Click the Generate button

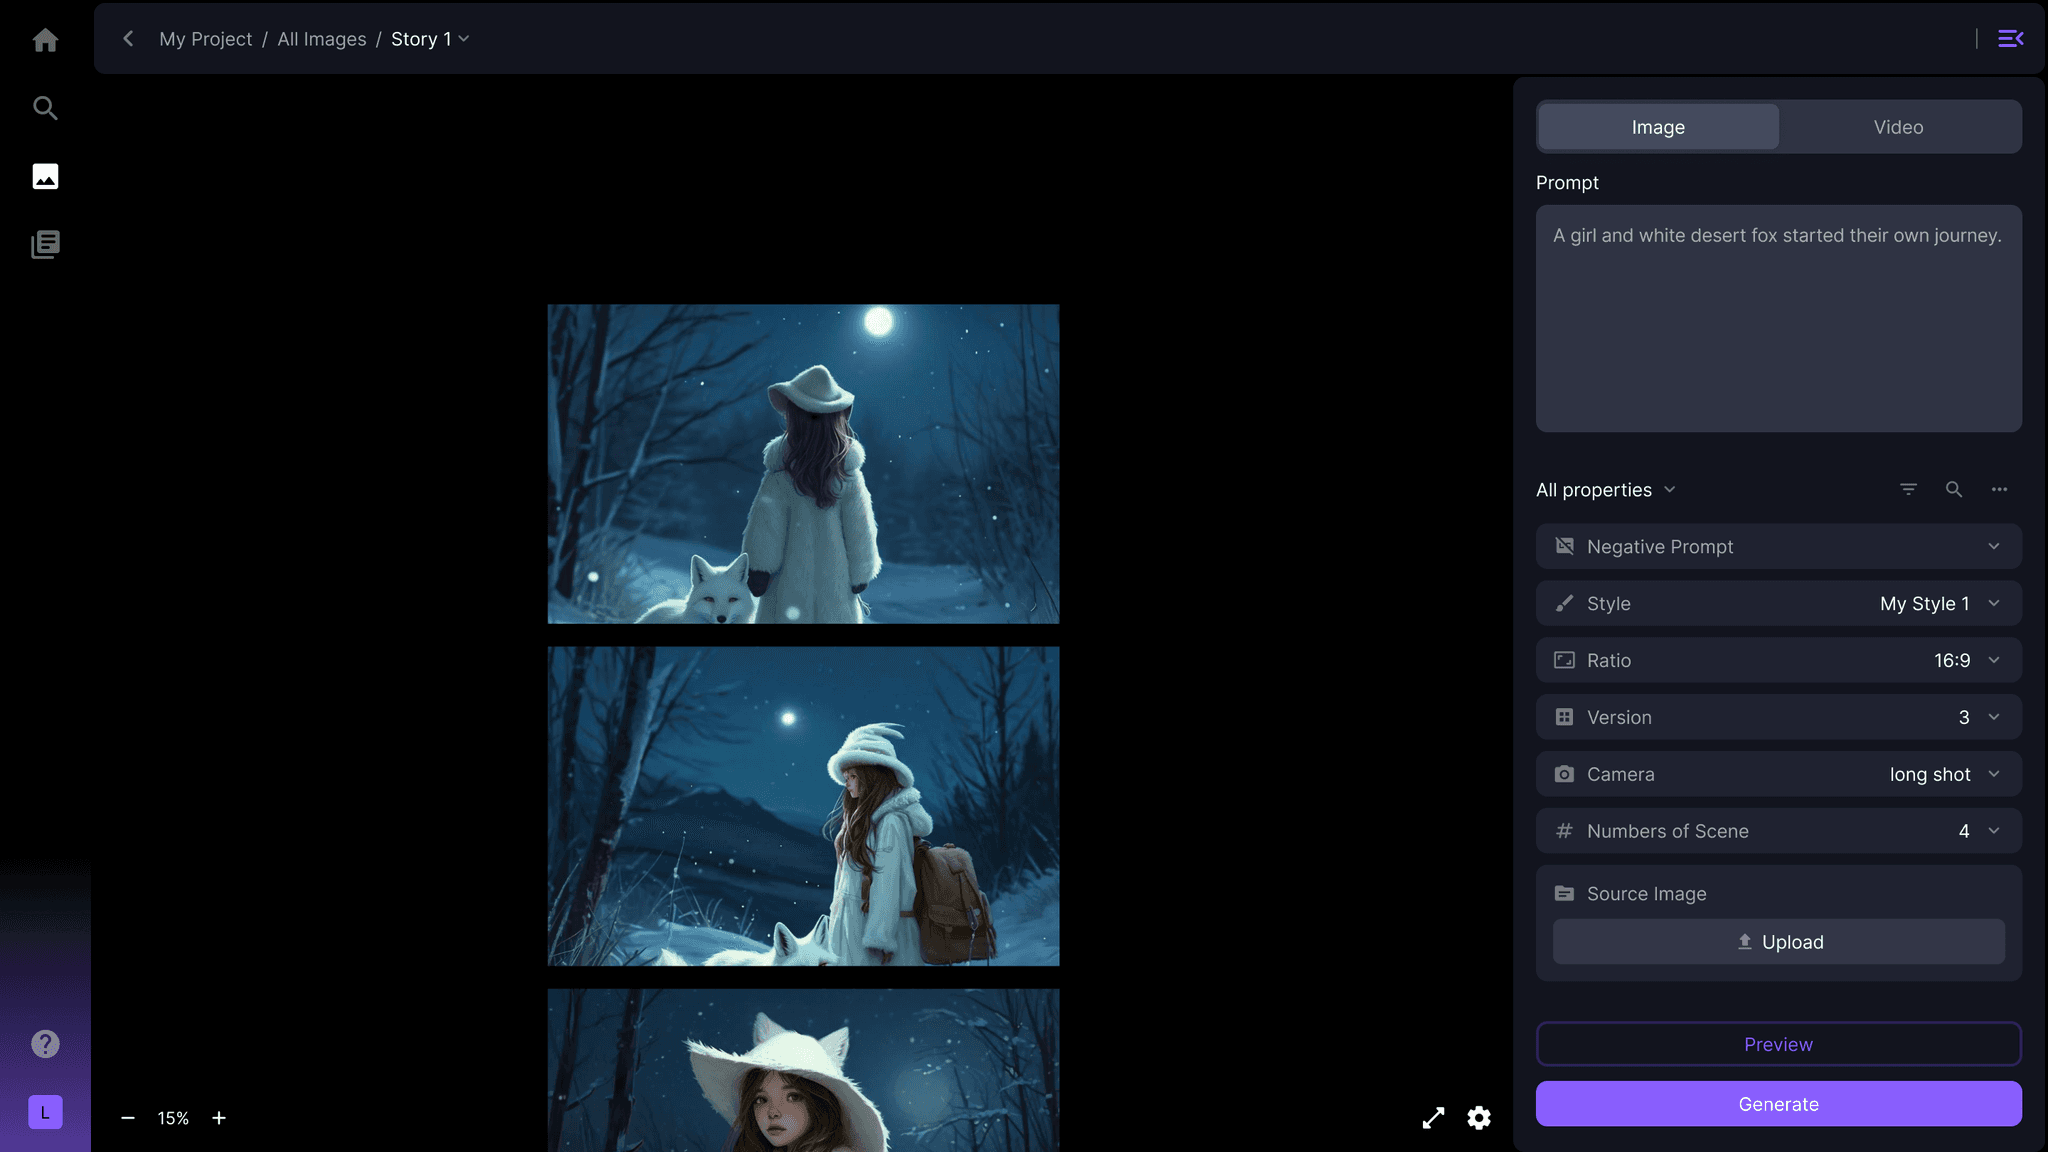click(1778, 1104)
